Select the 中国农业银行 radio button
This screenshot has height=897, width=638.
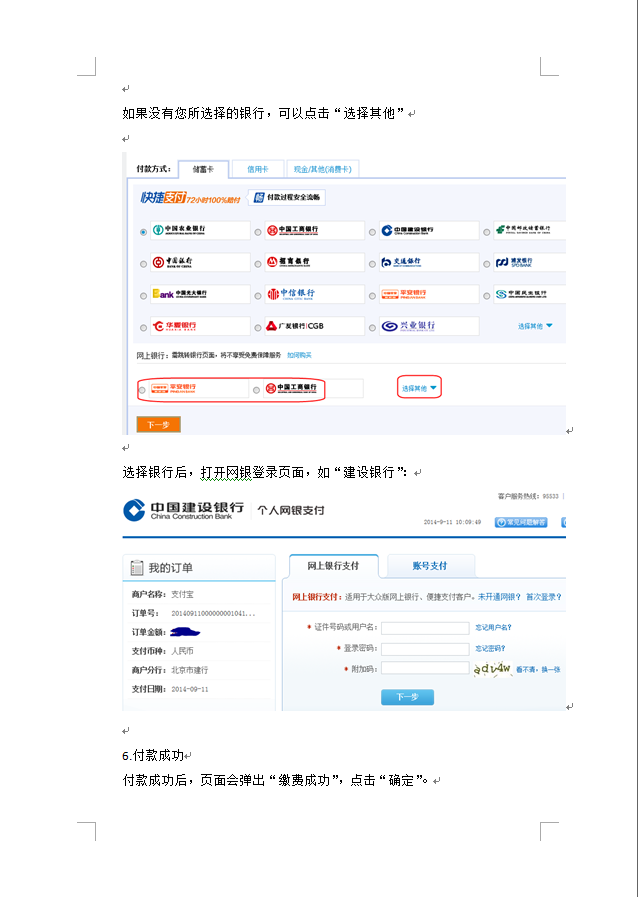coord(143,232)
